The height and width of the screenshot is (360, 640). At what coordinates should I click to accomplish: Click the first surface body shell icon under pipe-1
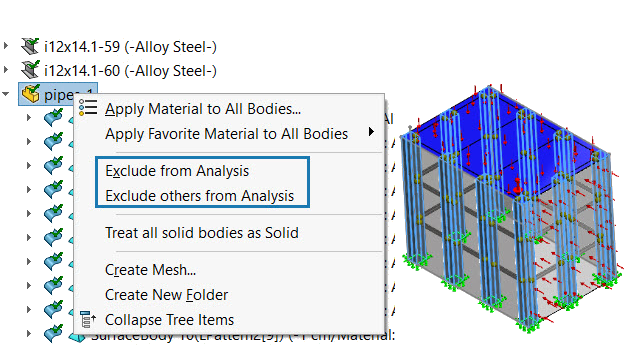53,118
